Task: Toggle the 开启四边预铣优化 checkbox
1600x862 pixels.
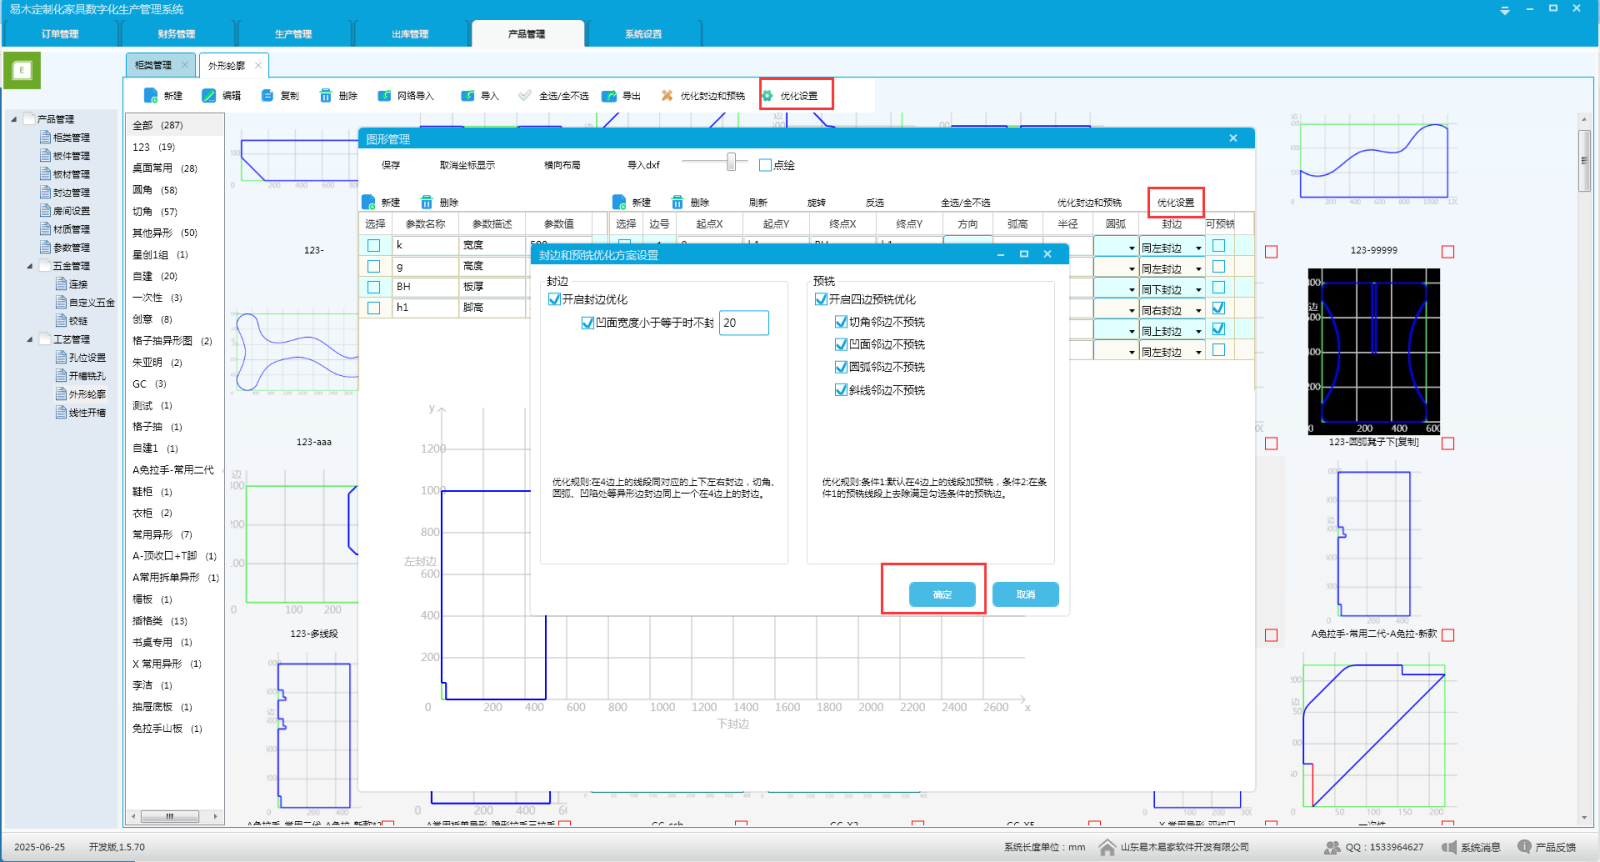Action: coord(821,299)
